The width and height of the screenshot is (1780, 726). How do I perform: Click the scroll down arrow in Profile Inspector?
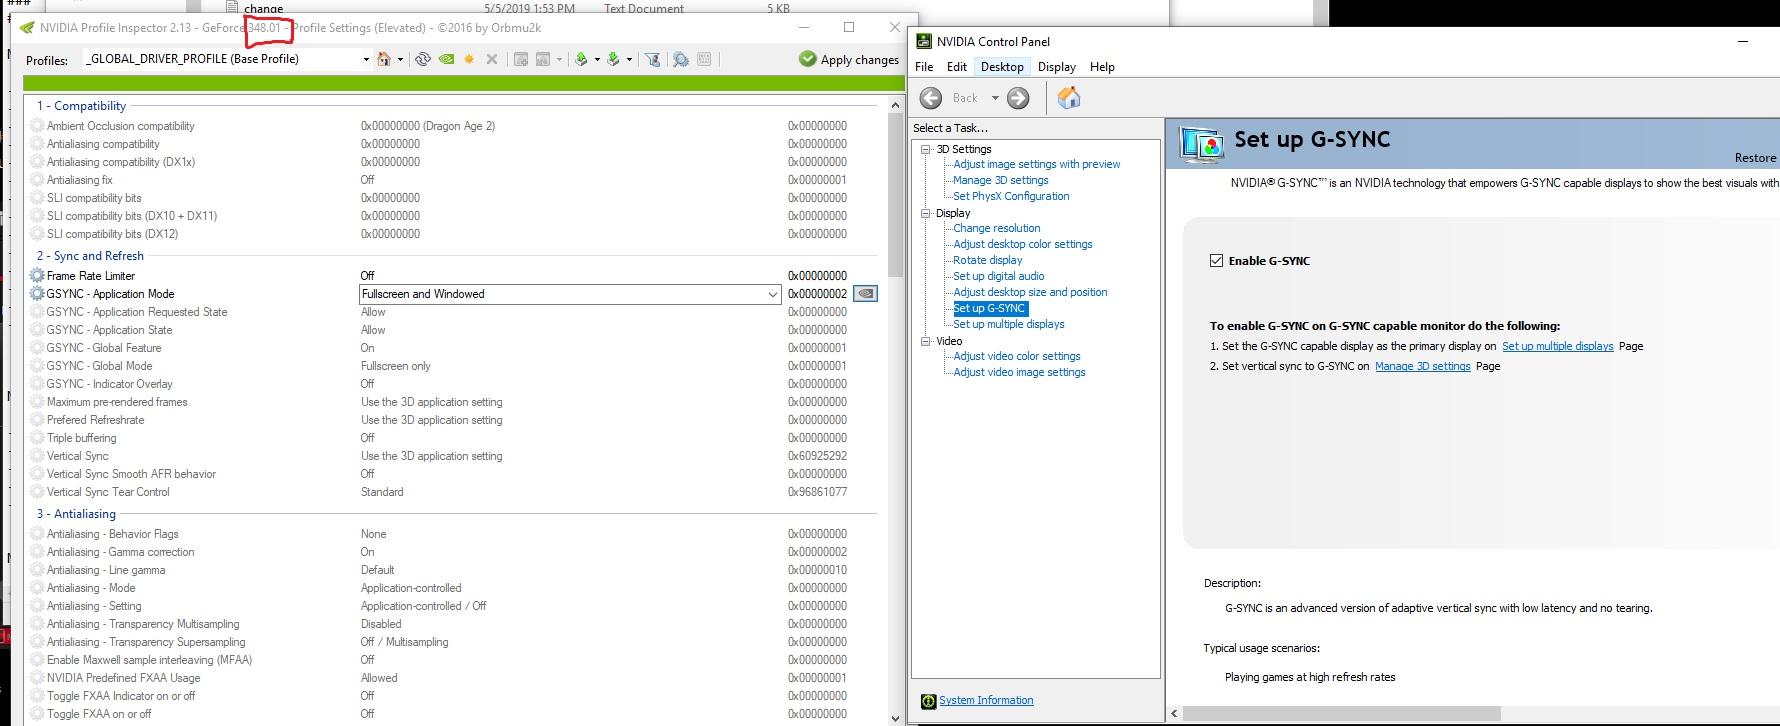pyautogui.click(x=895, y=717)
